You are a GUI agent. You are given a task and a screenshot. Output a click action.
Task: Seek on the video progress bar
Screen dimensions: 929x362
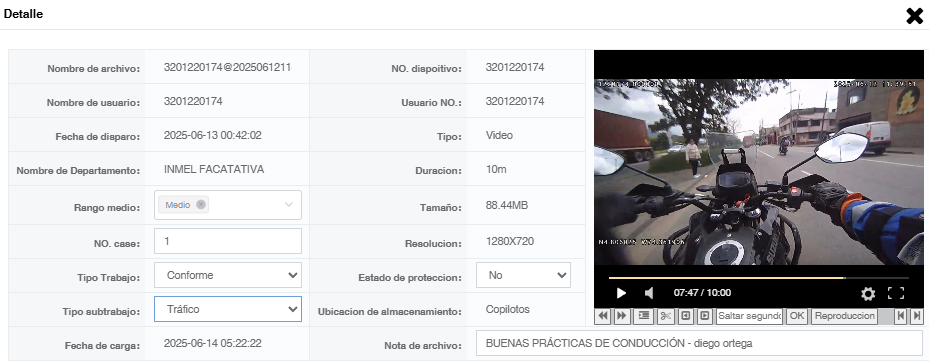click(758, 277)
